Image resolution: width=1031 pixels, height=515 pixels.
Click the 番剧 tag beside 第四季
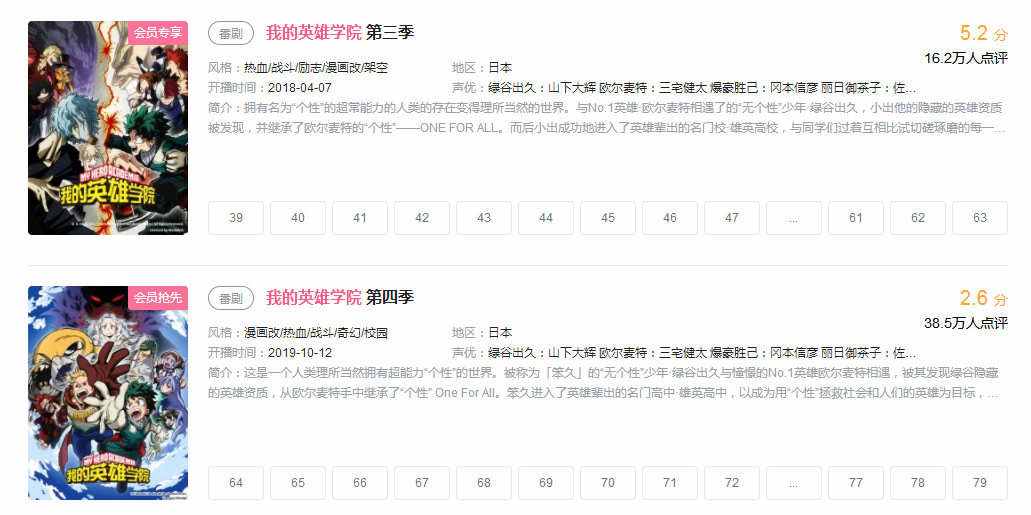[231, 298]
